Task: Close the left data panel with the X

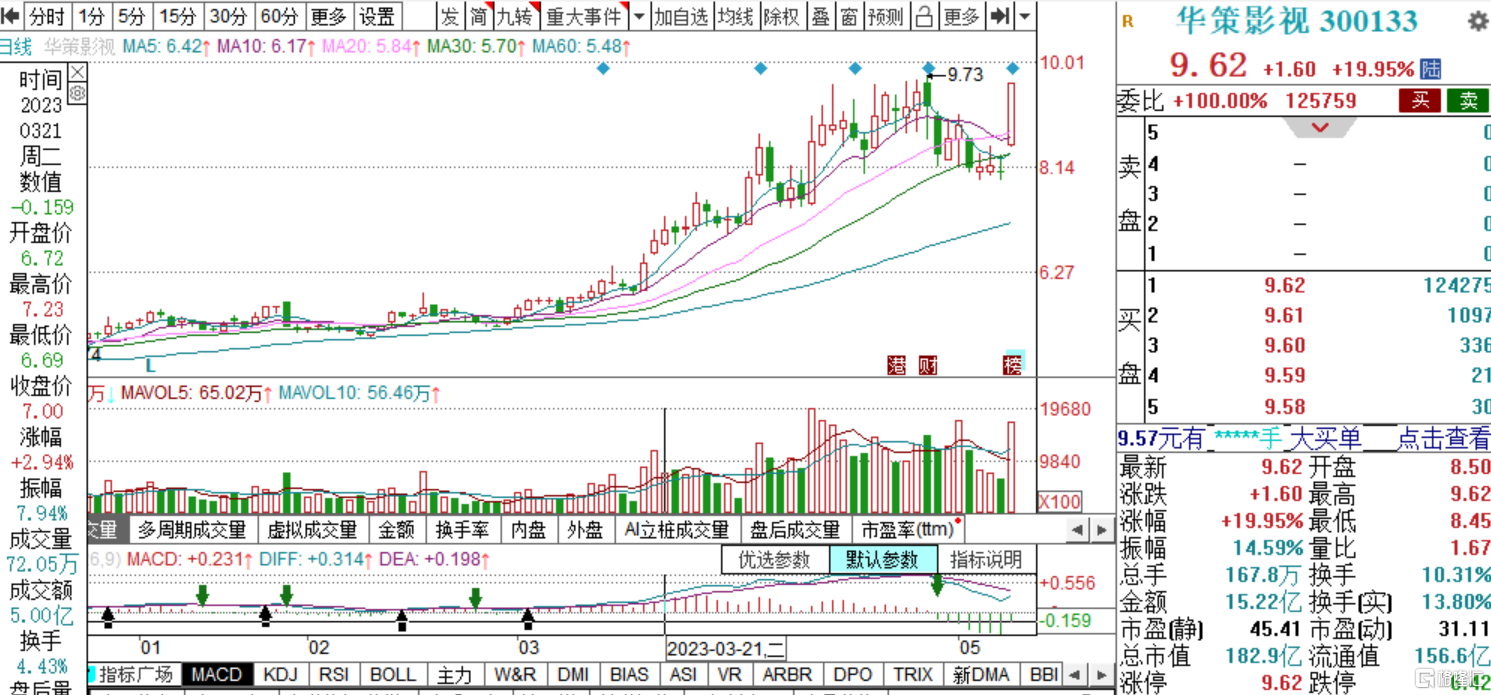Action: [x=77, y=73]
